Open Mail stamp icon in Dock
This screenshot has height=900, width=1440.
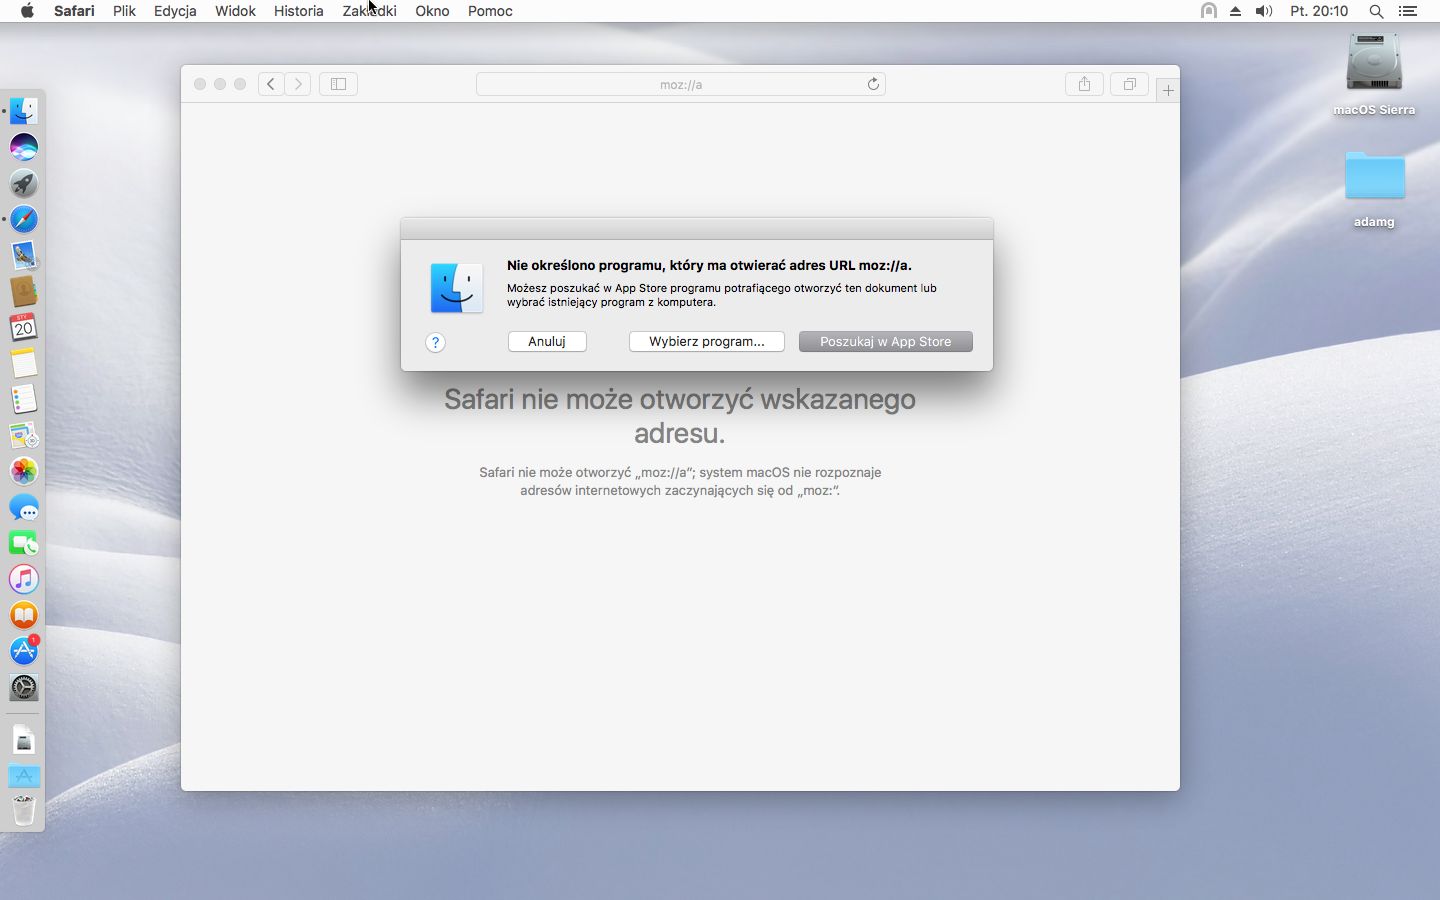pyautogui.click(x=24, y=255)
